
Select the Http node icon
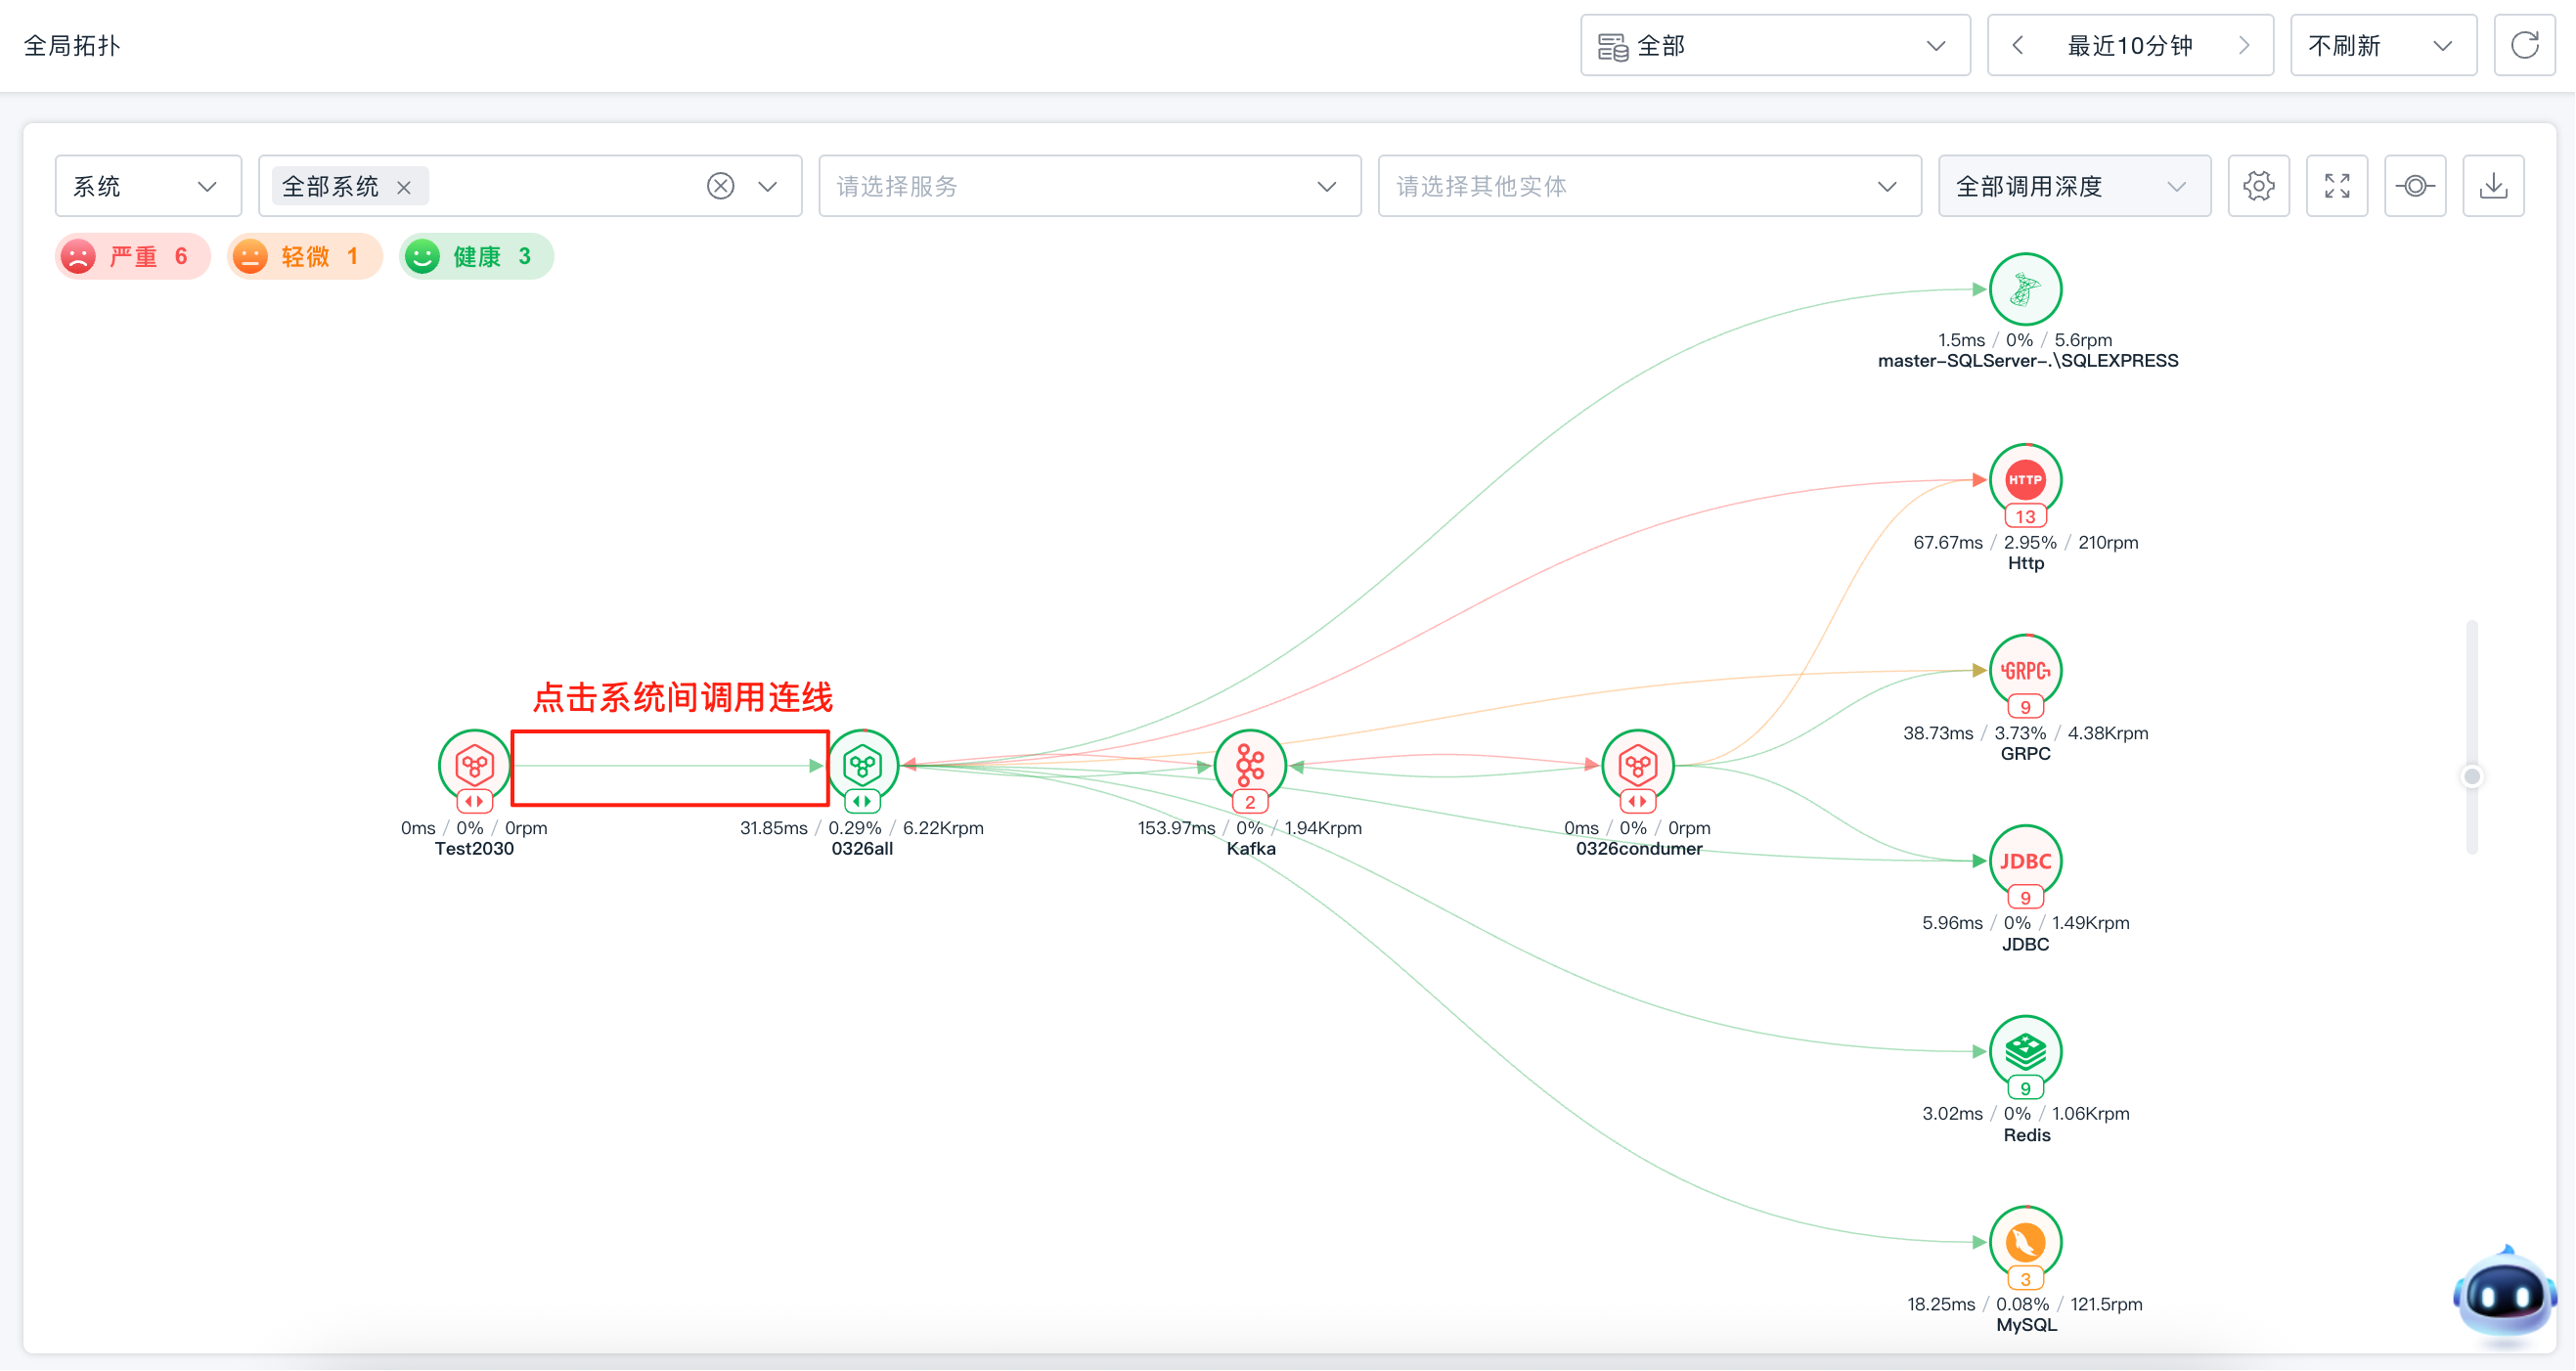click(2025, 479)
